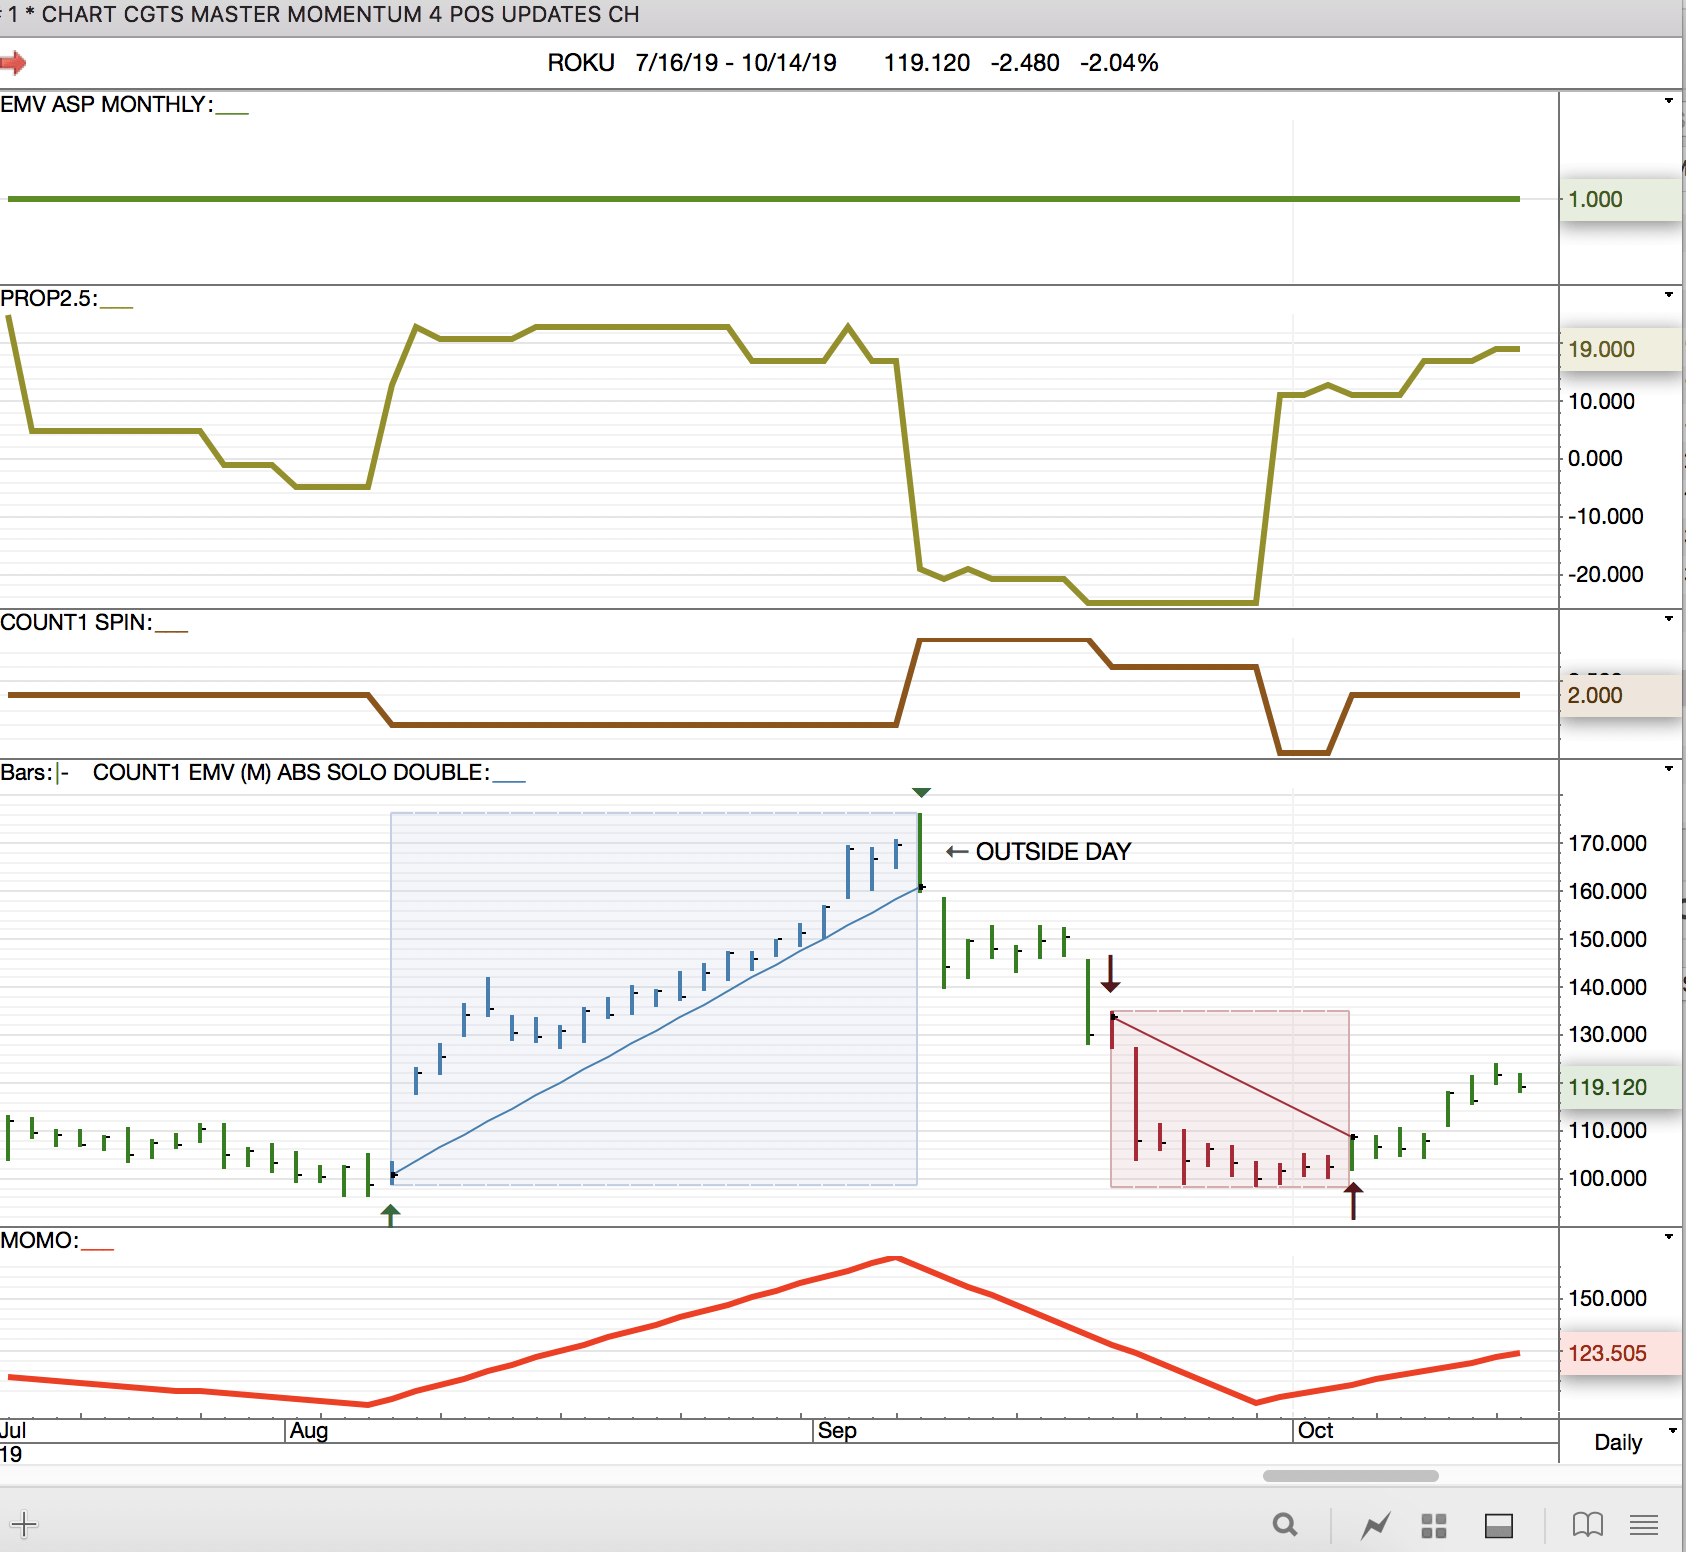Viewport: 1686px width, 1552px height.
Task: Click the EMV ASP MONTHLY indicator label
Action: pos(106,104)
